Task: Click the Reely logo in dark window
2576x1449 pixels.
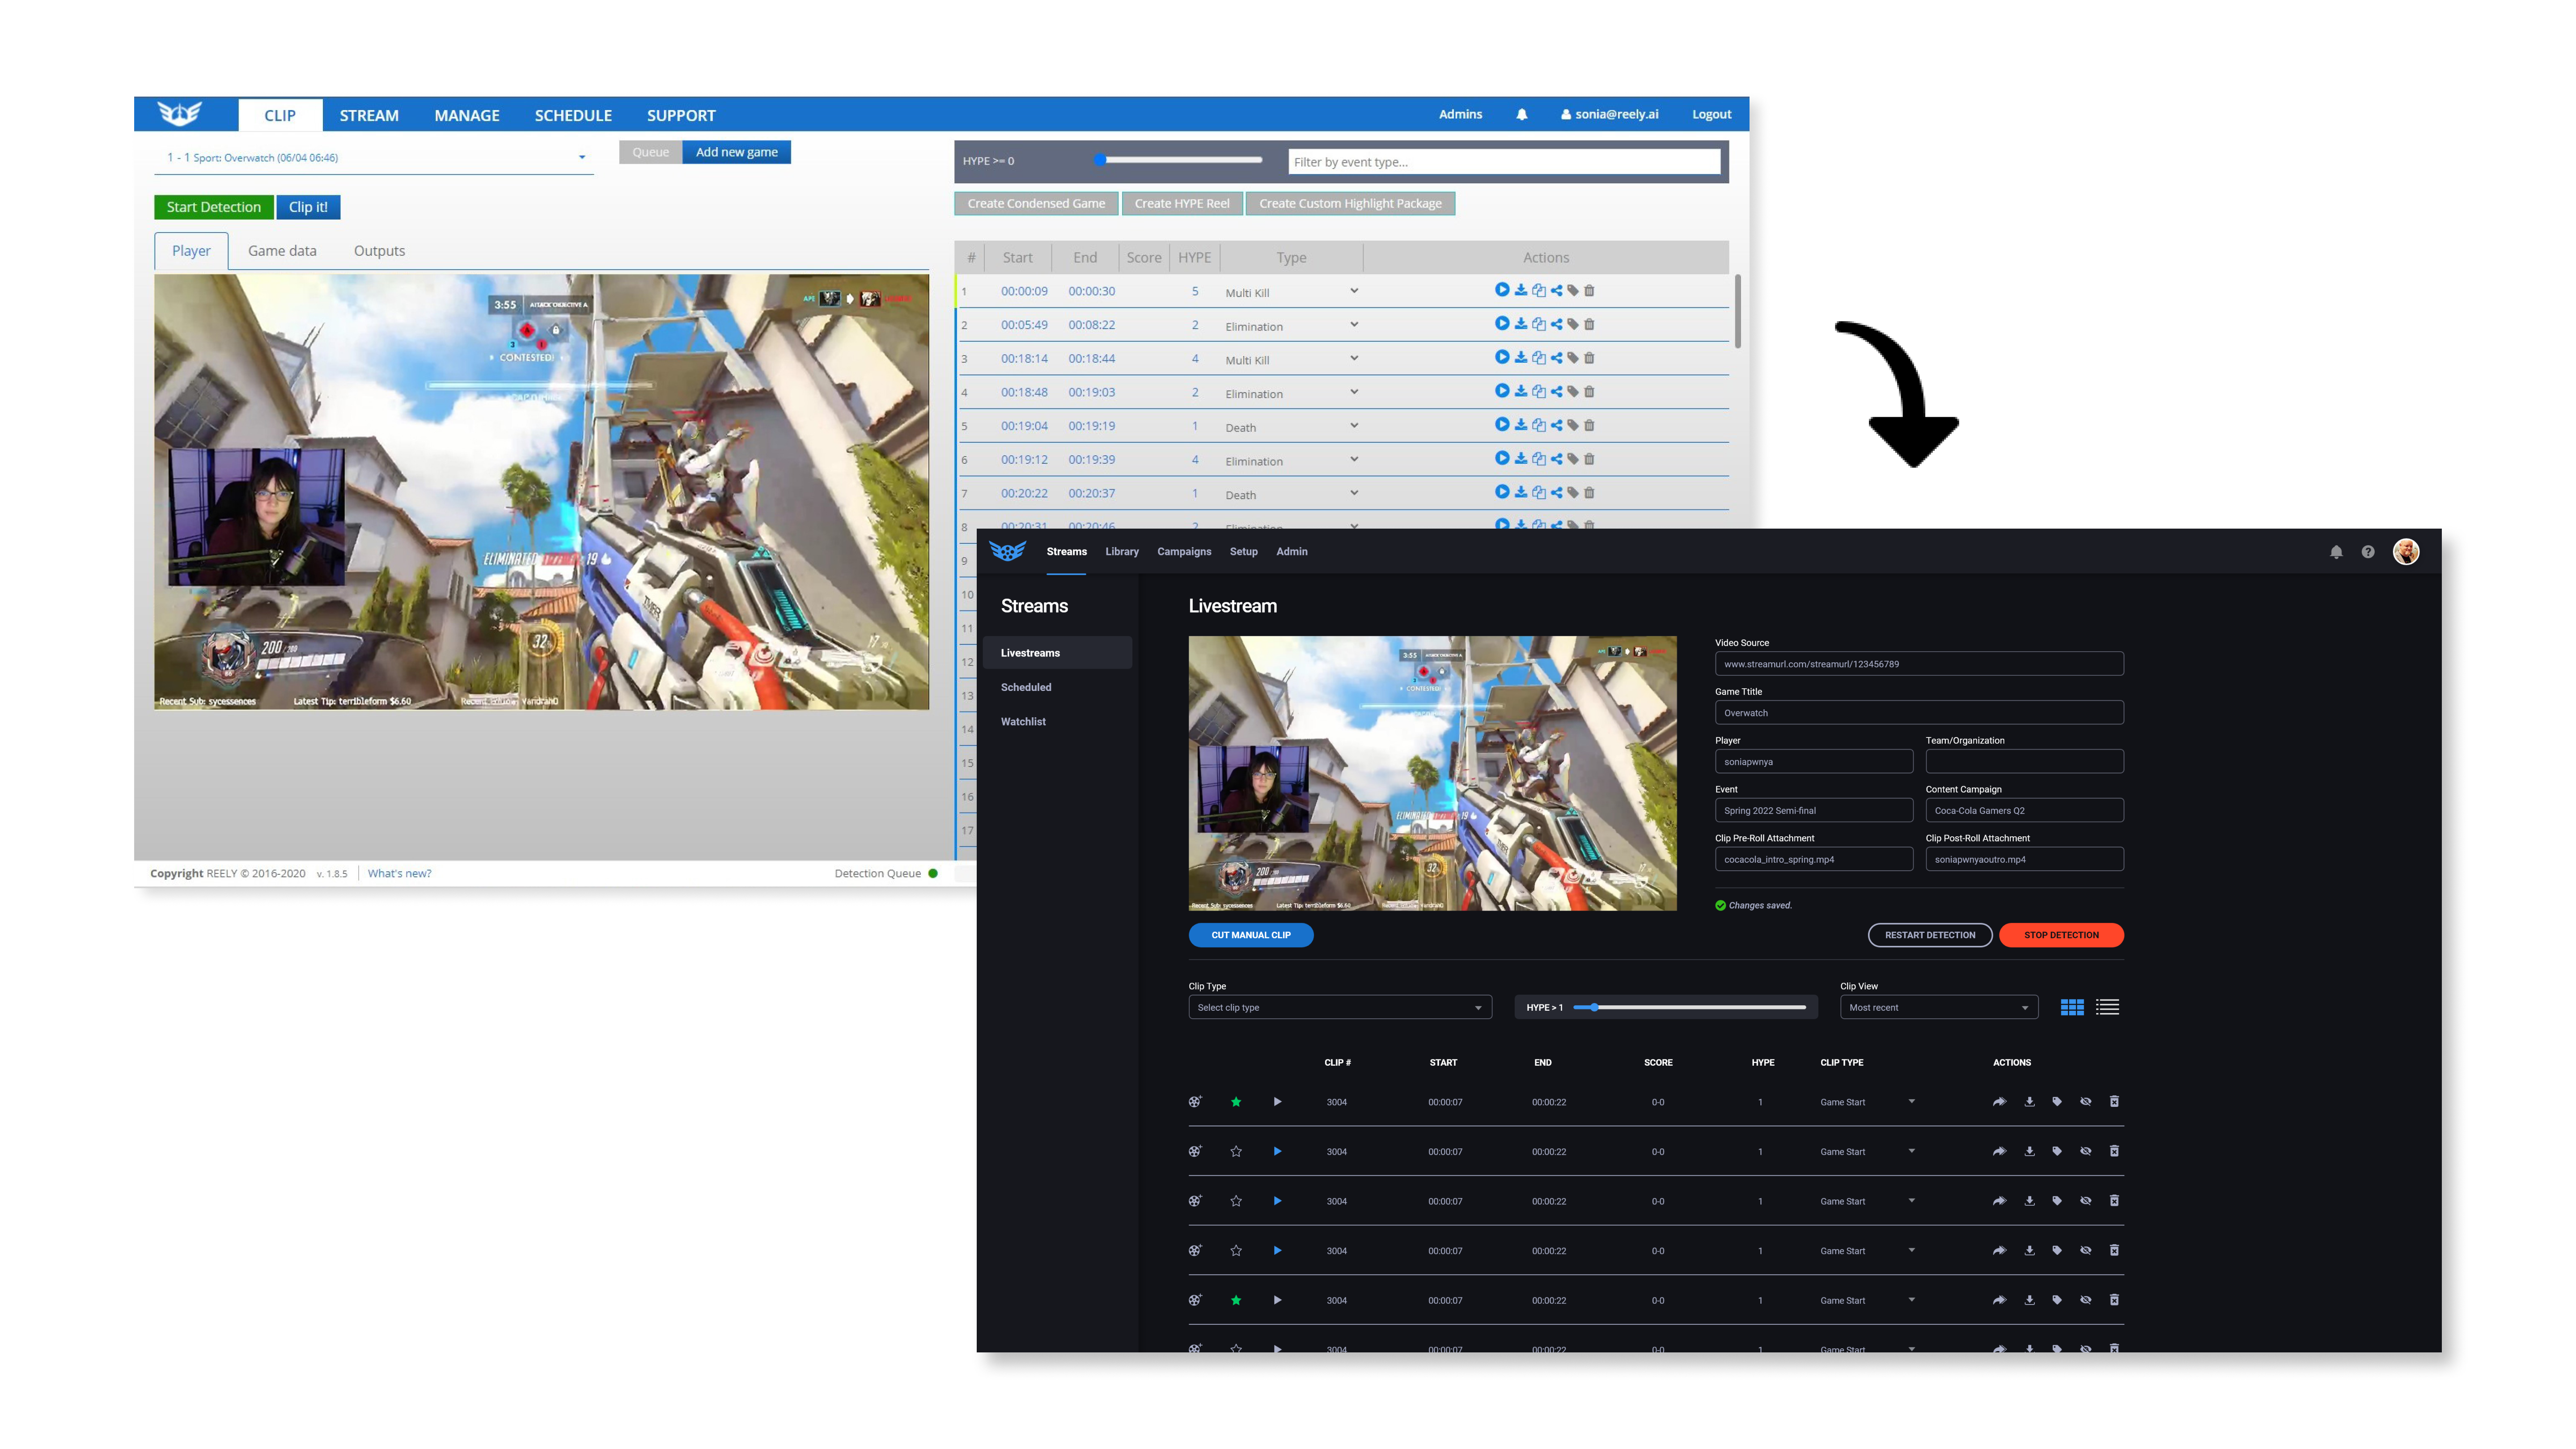Action: pos(1007,551)
